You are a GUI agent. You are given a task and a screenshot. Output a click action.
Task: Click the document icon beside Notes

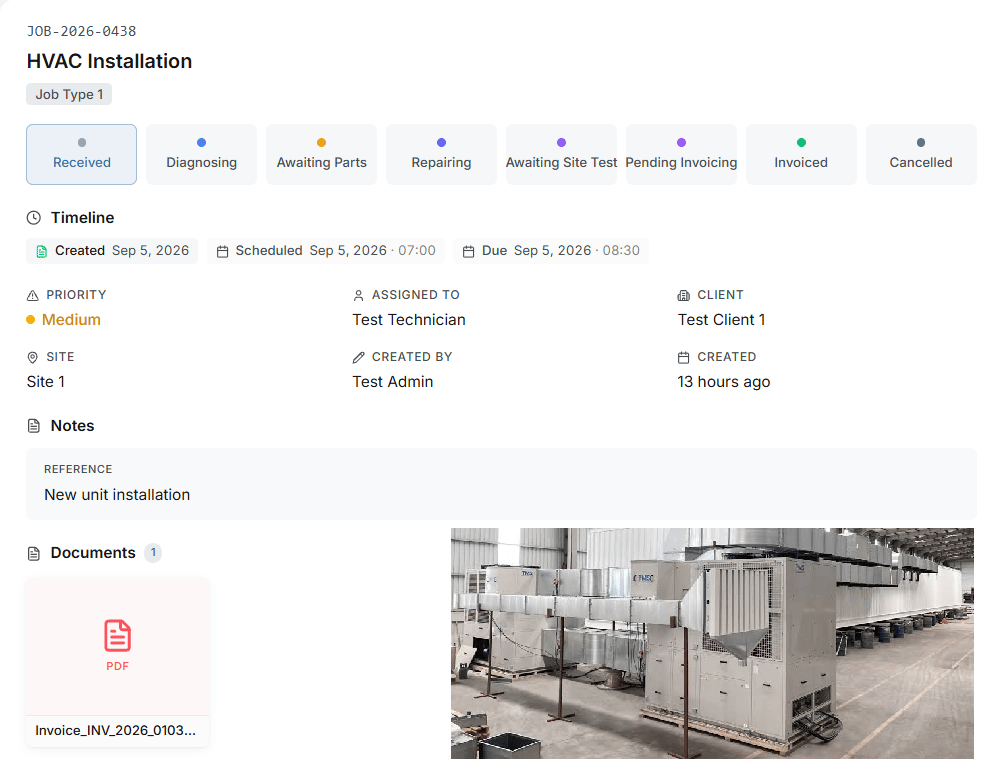[34, 426]
